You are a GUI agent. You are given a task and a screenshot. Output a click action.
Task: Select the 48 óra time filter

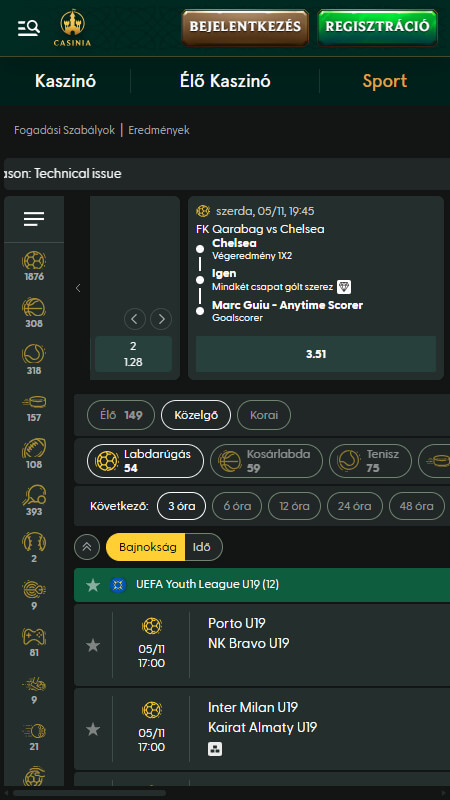(x=416, y=506)
